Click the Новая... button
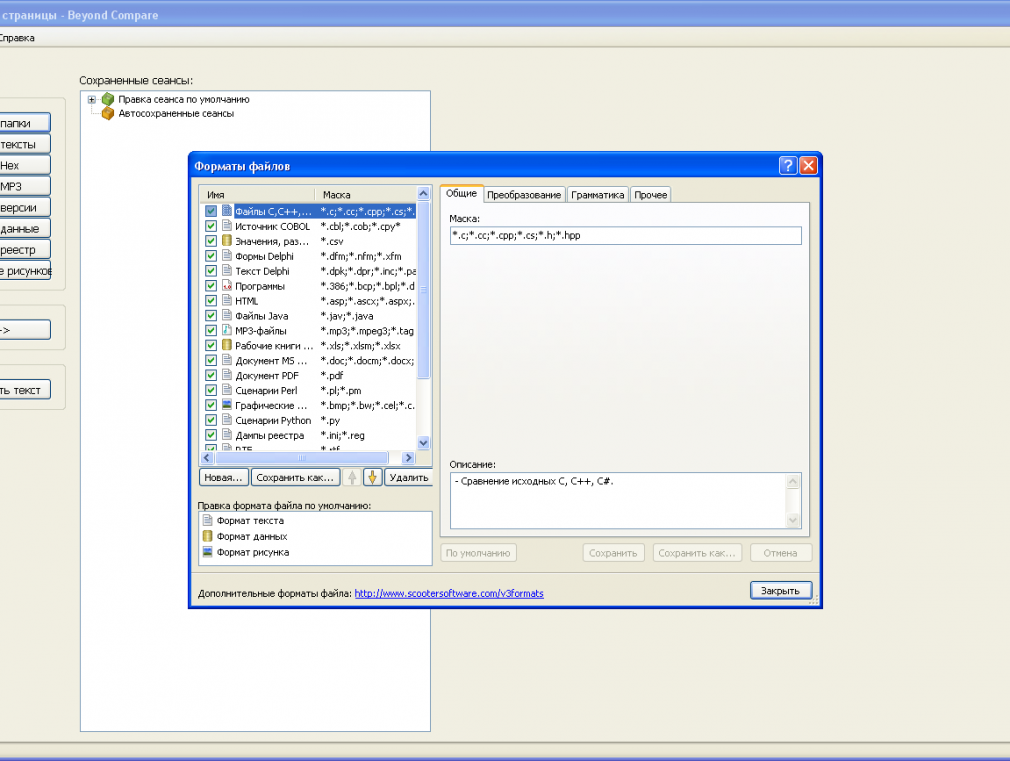Screen dimensions: 1010x761 point(223,477)
